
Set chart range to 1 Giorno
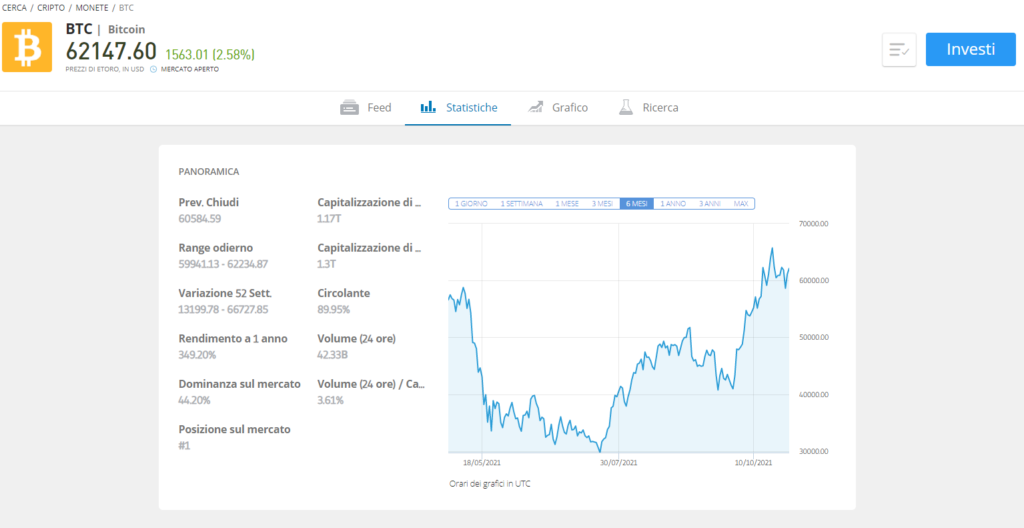point(471,204)
